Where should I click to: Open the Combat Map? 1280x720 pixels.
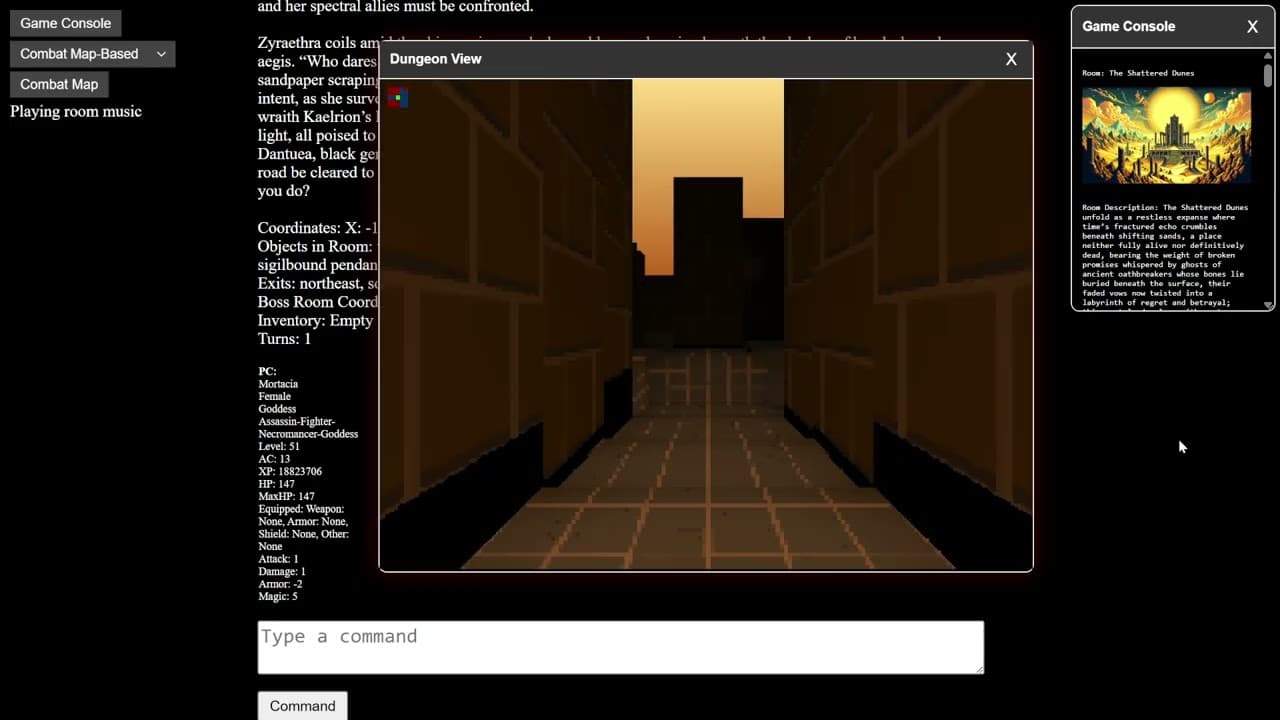click(59, 84)
